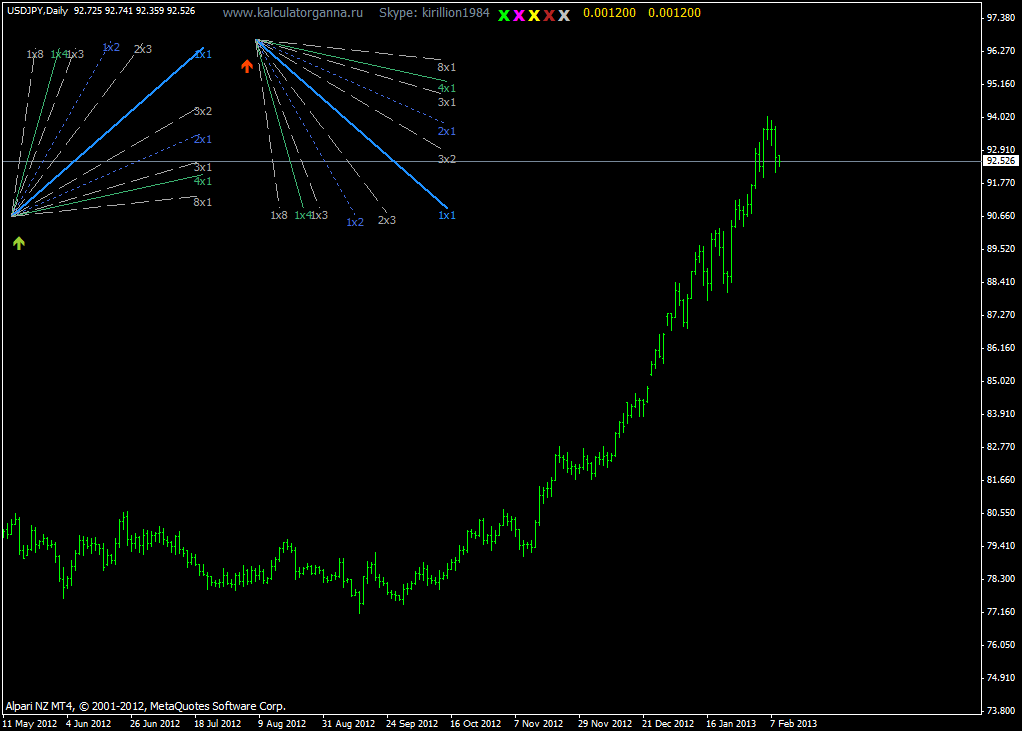1022x731 pixels.
Task: Select the 8x1 label of the ascending fan
Action: point(202,202)
